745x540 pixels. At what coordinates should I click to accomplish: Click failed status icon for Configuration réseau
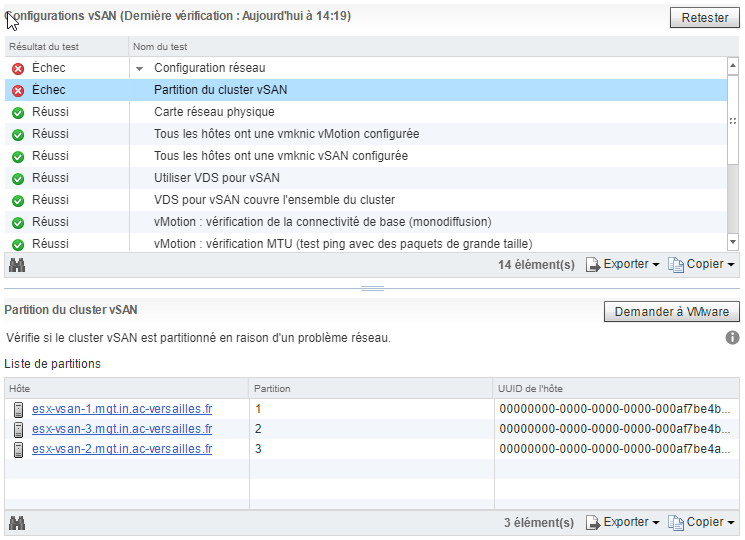[18, 69]
